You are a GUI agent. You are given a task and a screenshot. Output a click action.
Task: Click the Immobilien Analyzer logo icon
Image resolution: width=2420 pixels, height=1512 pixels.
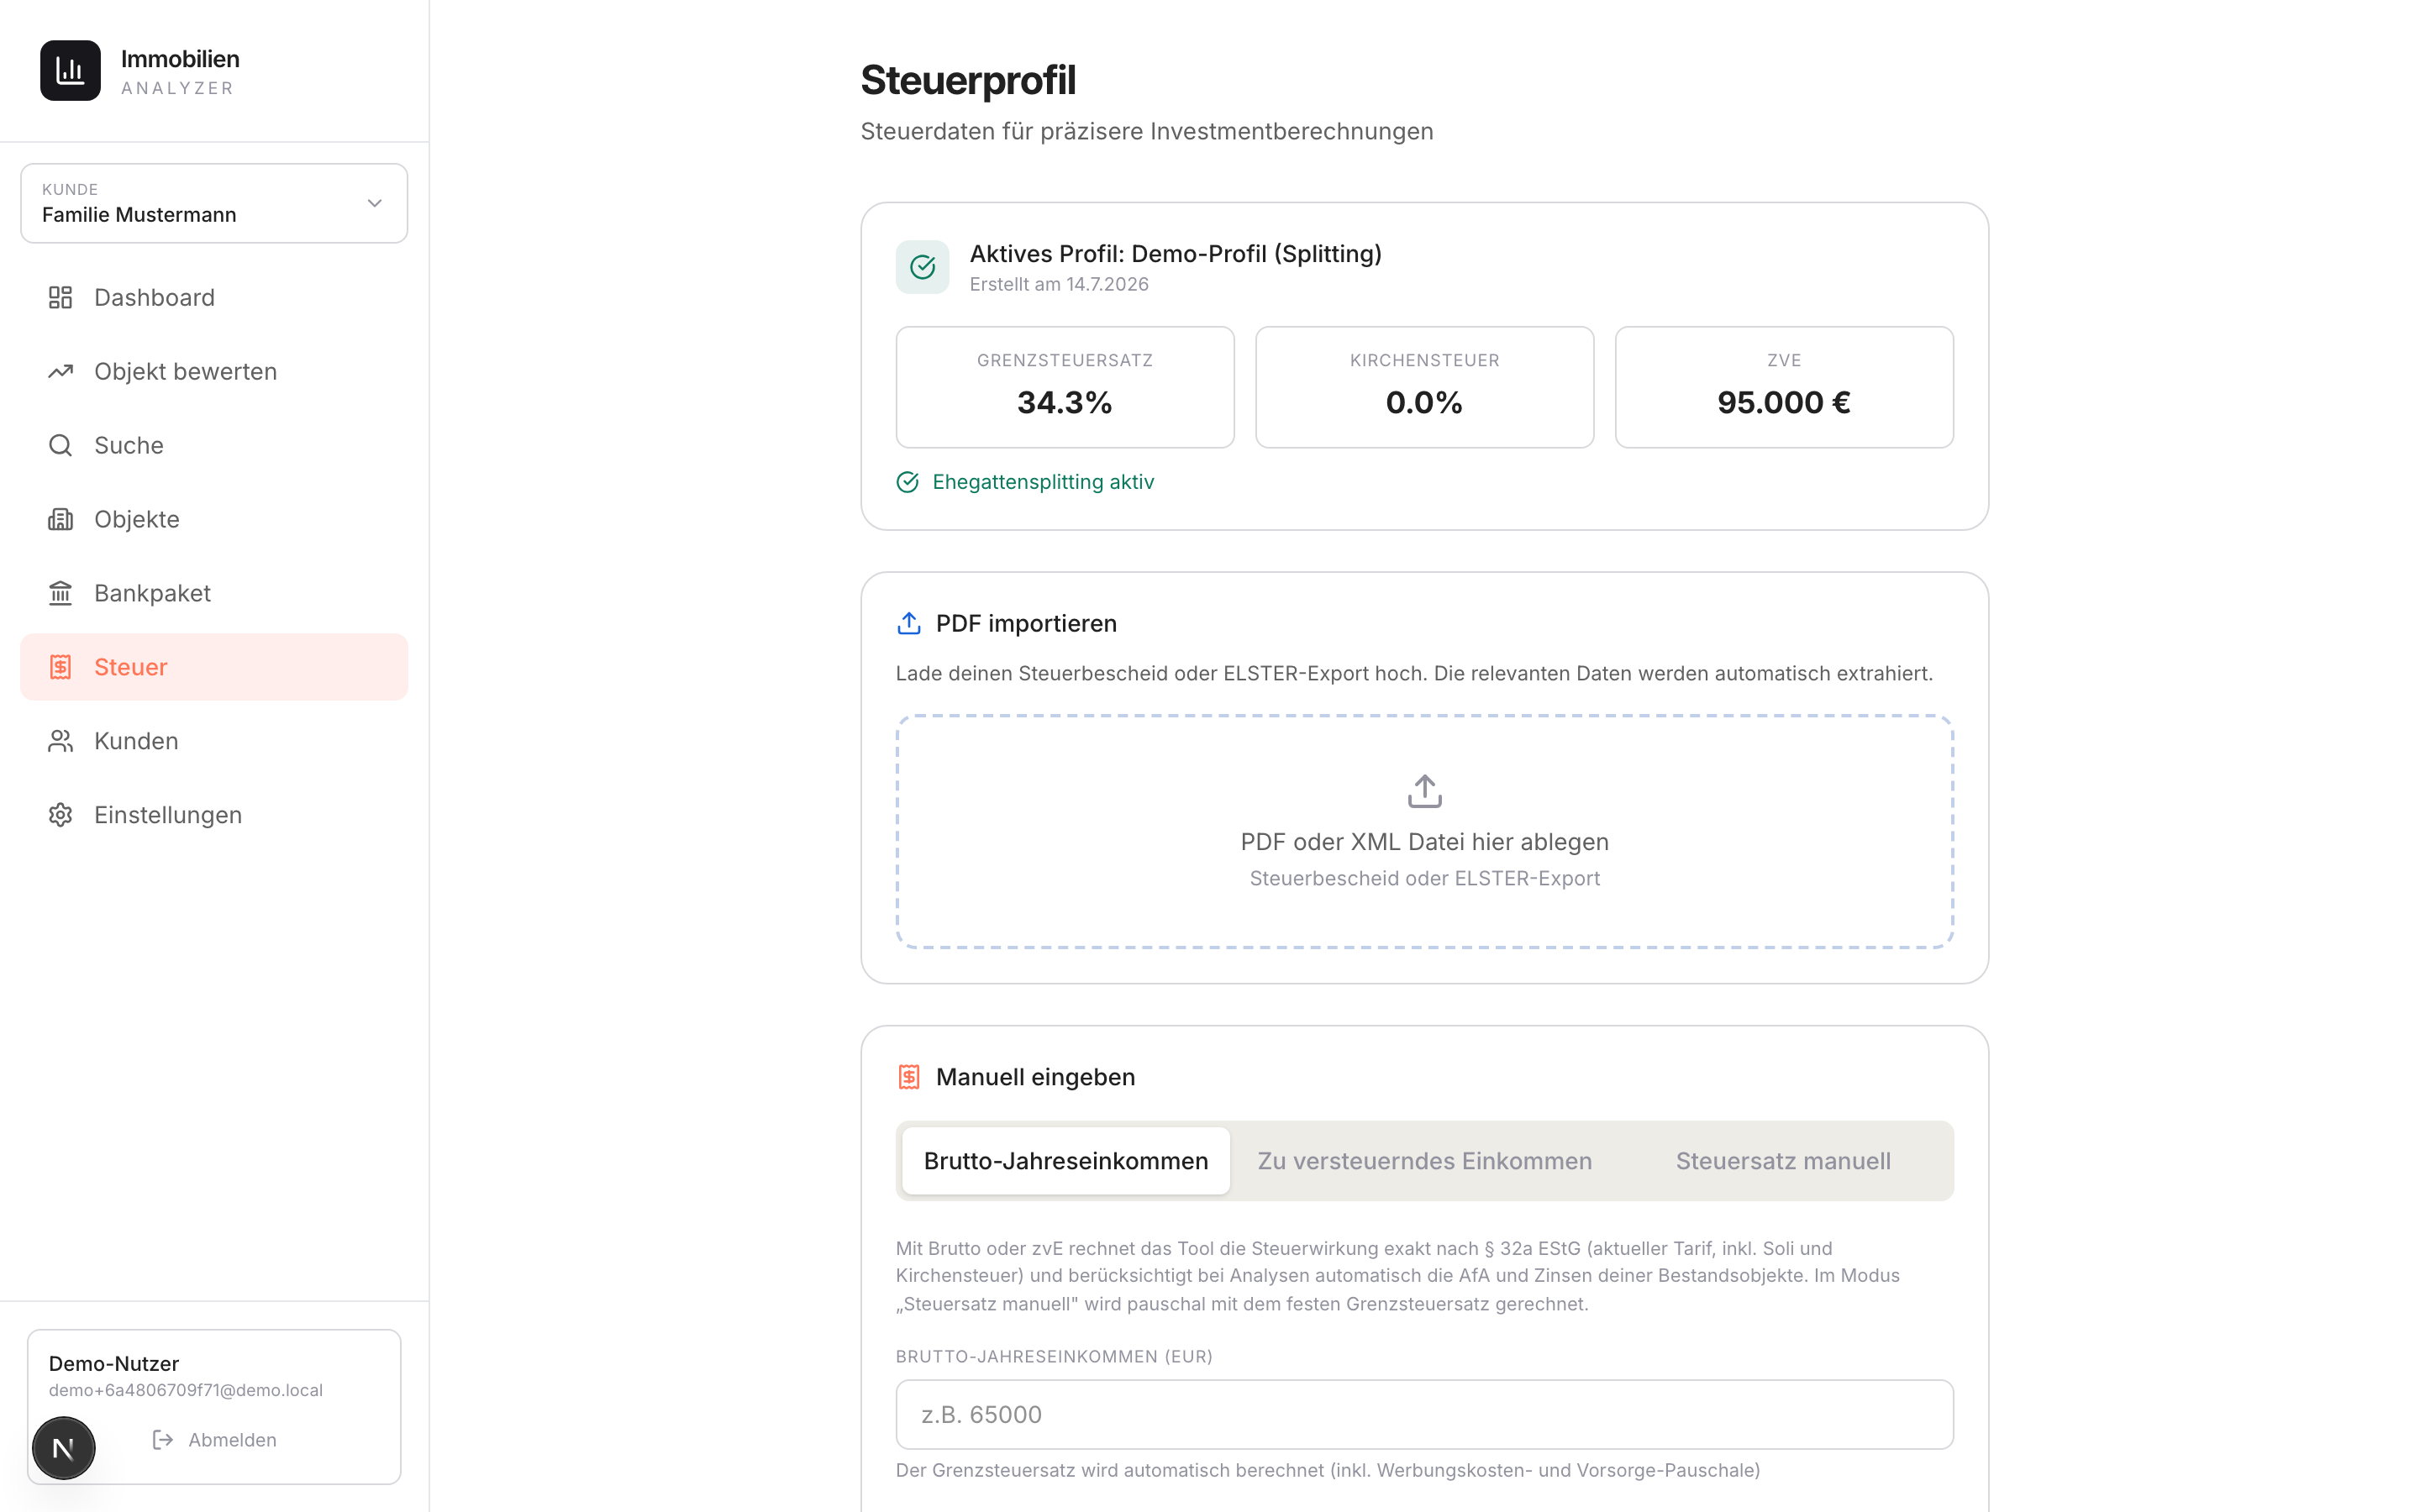[x=70, y=71]
